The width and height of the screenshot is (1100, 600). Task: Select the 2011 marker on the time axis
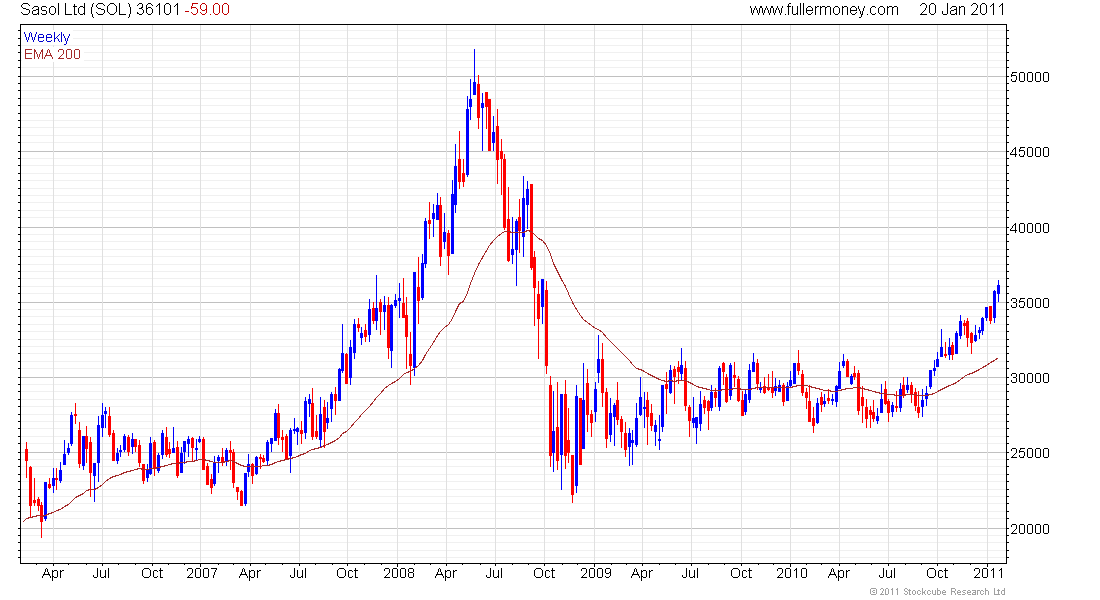pos(988,574)
